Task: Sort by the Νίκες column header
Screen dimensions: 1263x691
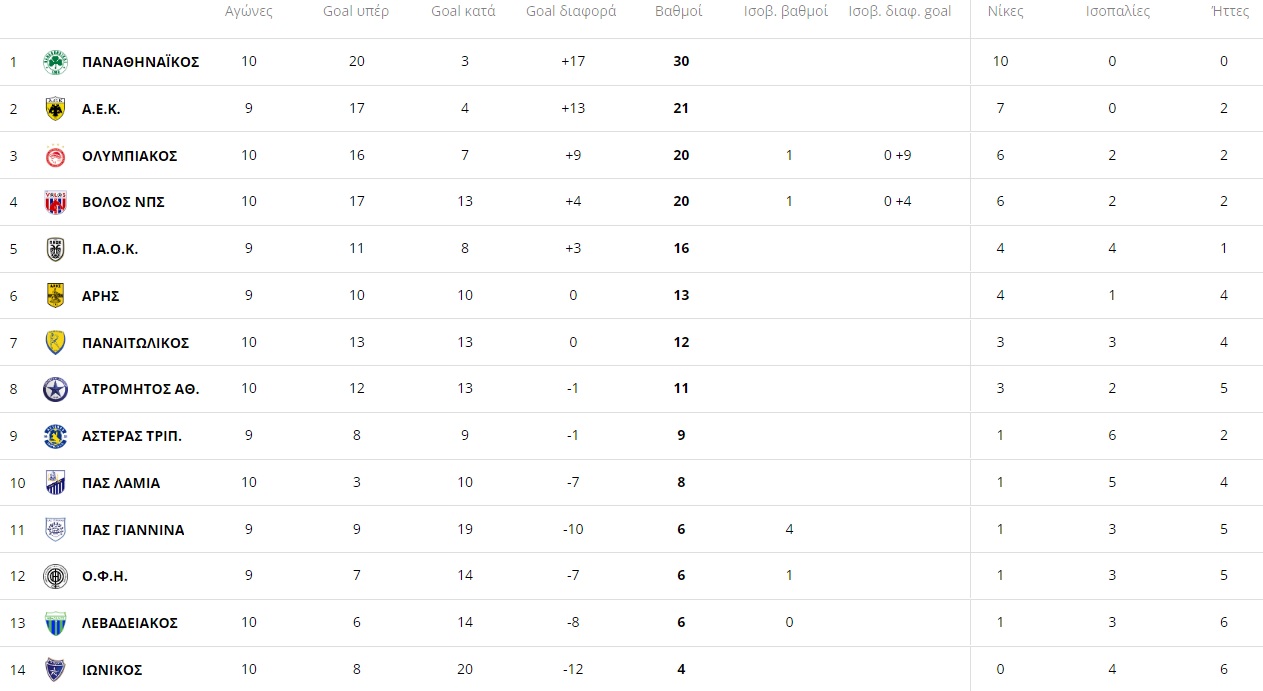Action: 1005,12
